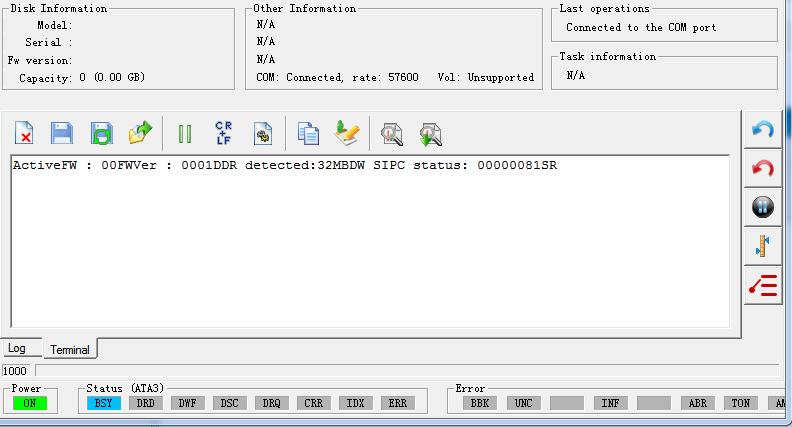This screenshot has height=427, width=792.
Task: Toggle the green Power ON indicator
Action: [x=30, y=403]
